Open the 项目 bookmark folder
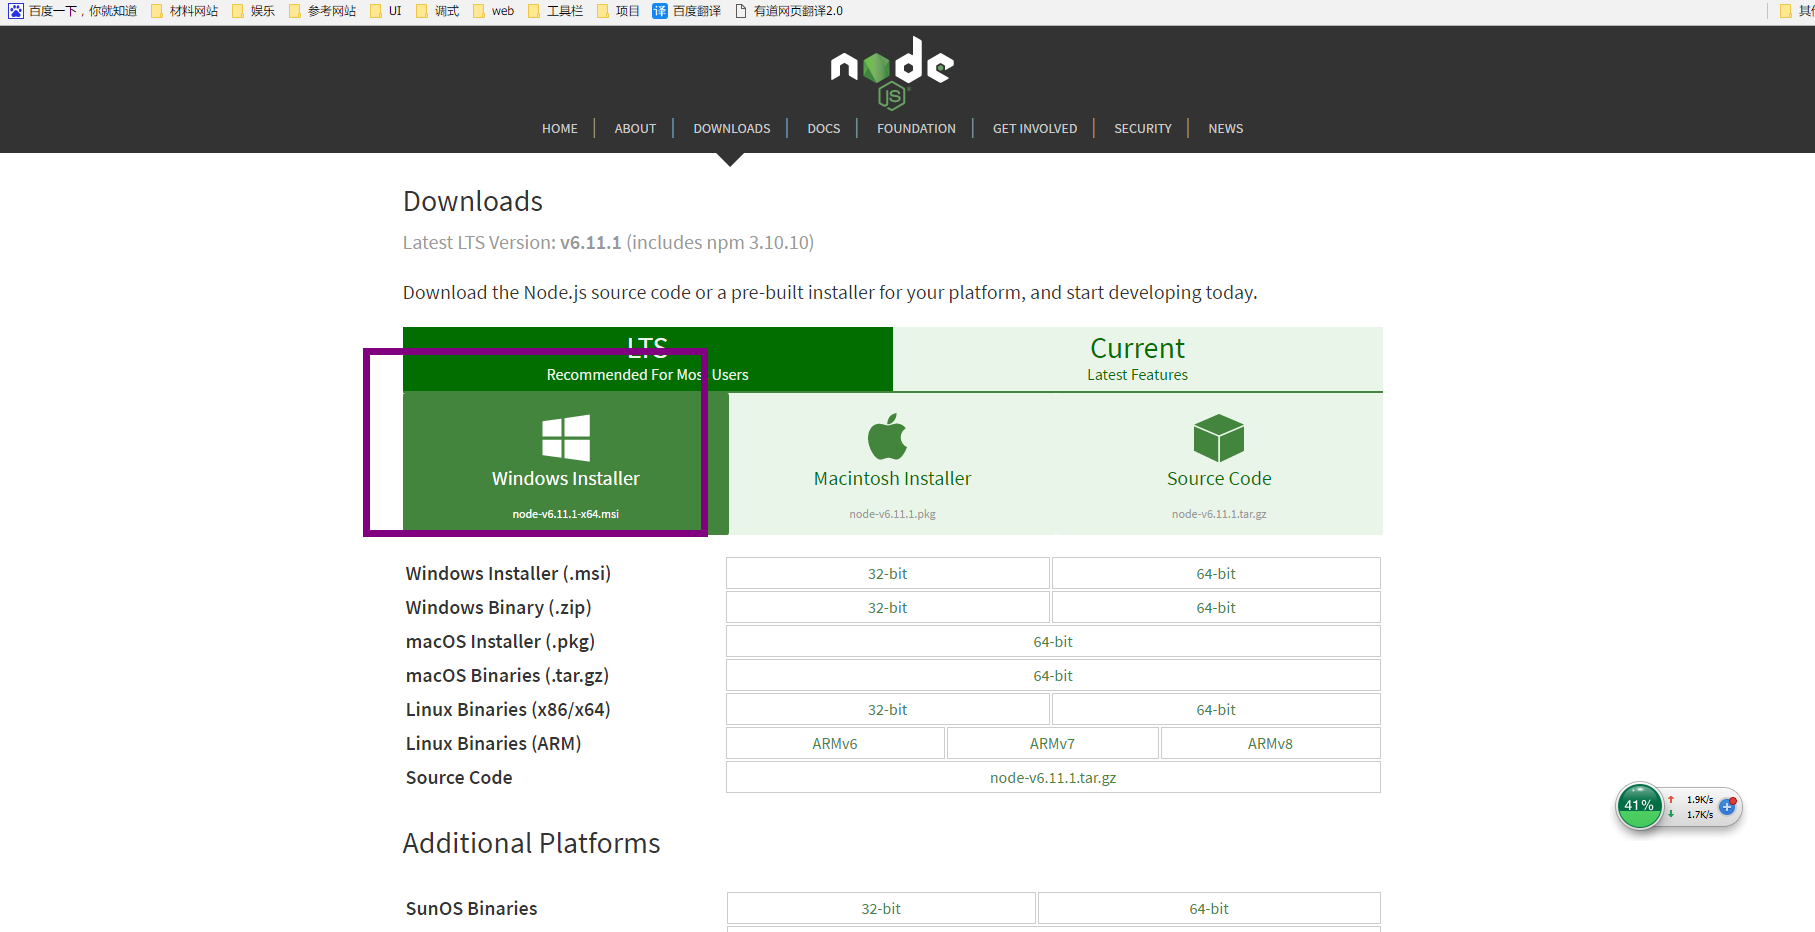The image size is (1815, 932). click(x=619, y=11)
